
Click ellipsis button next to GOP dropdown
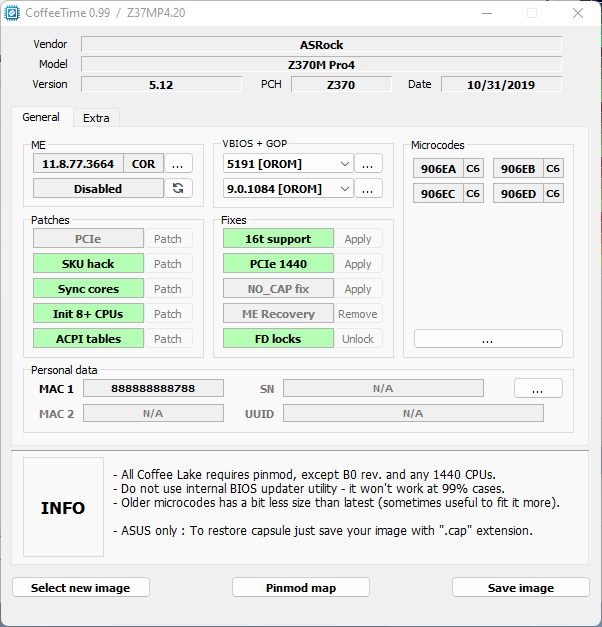pyautogui.click(x=368, y=188)
